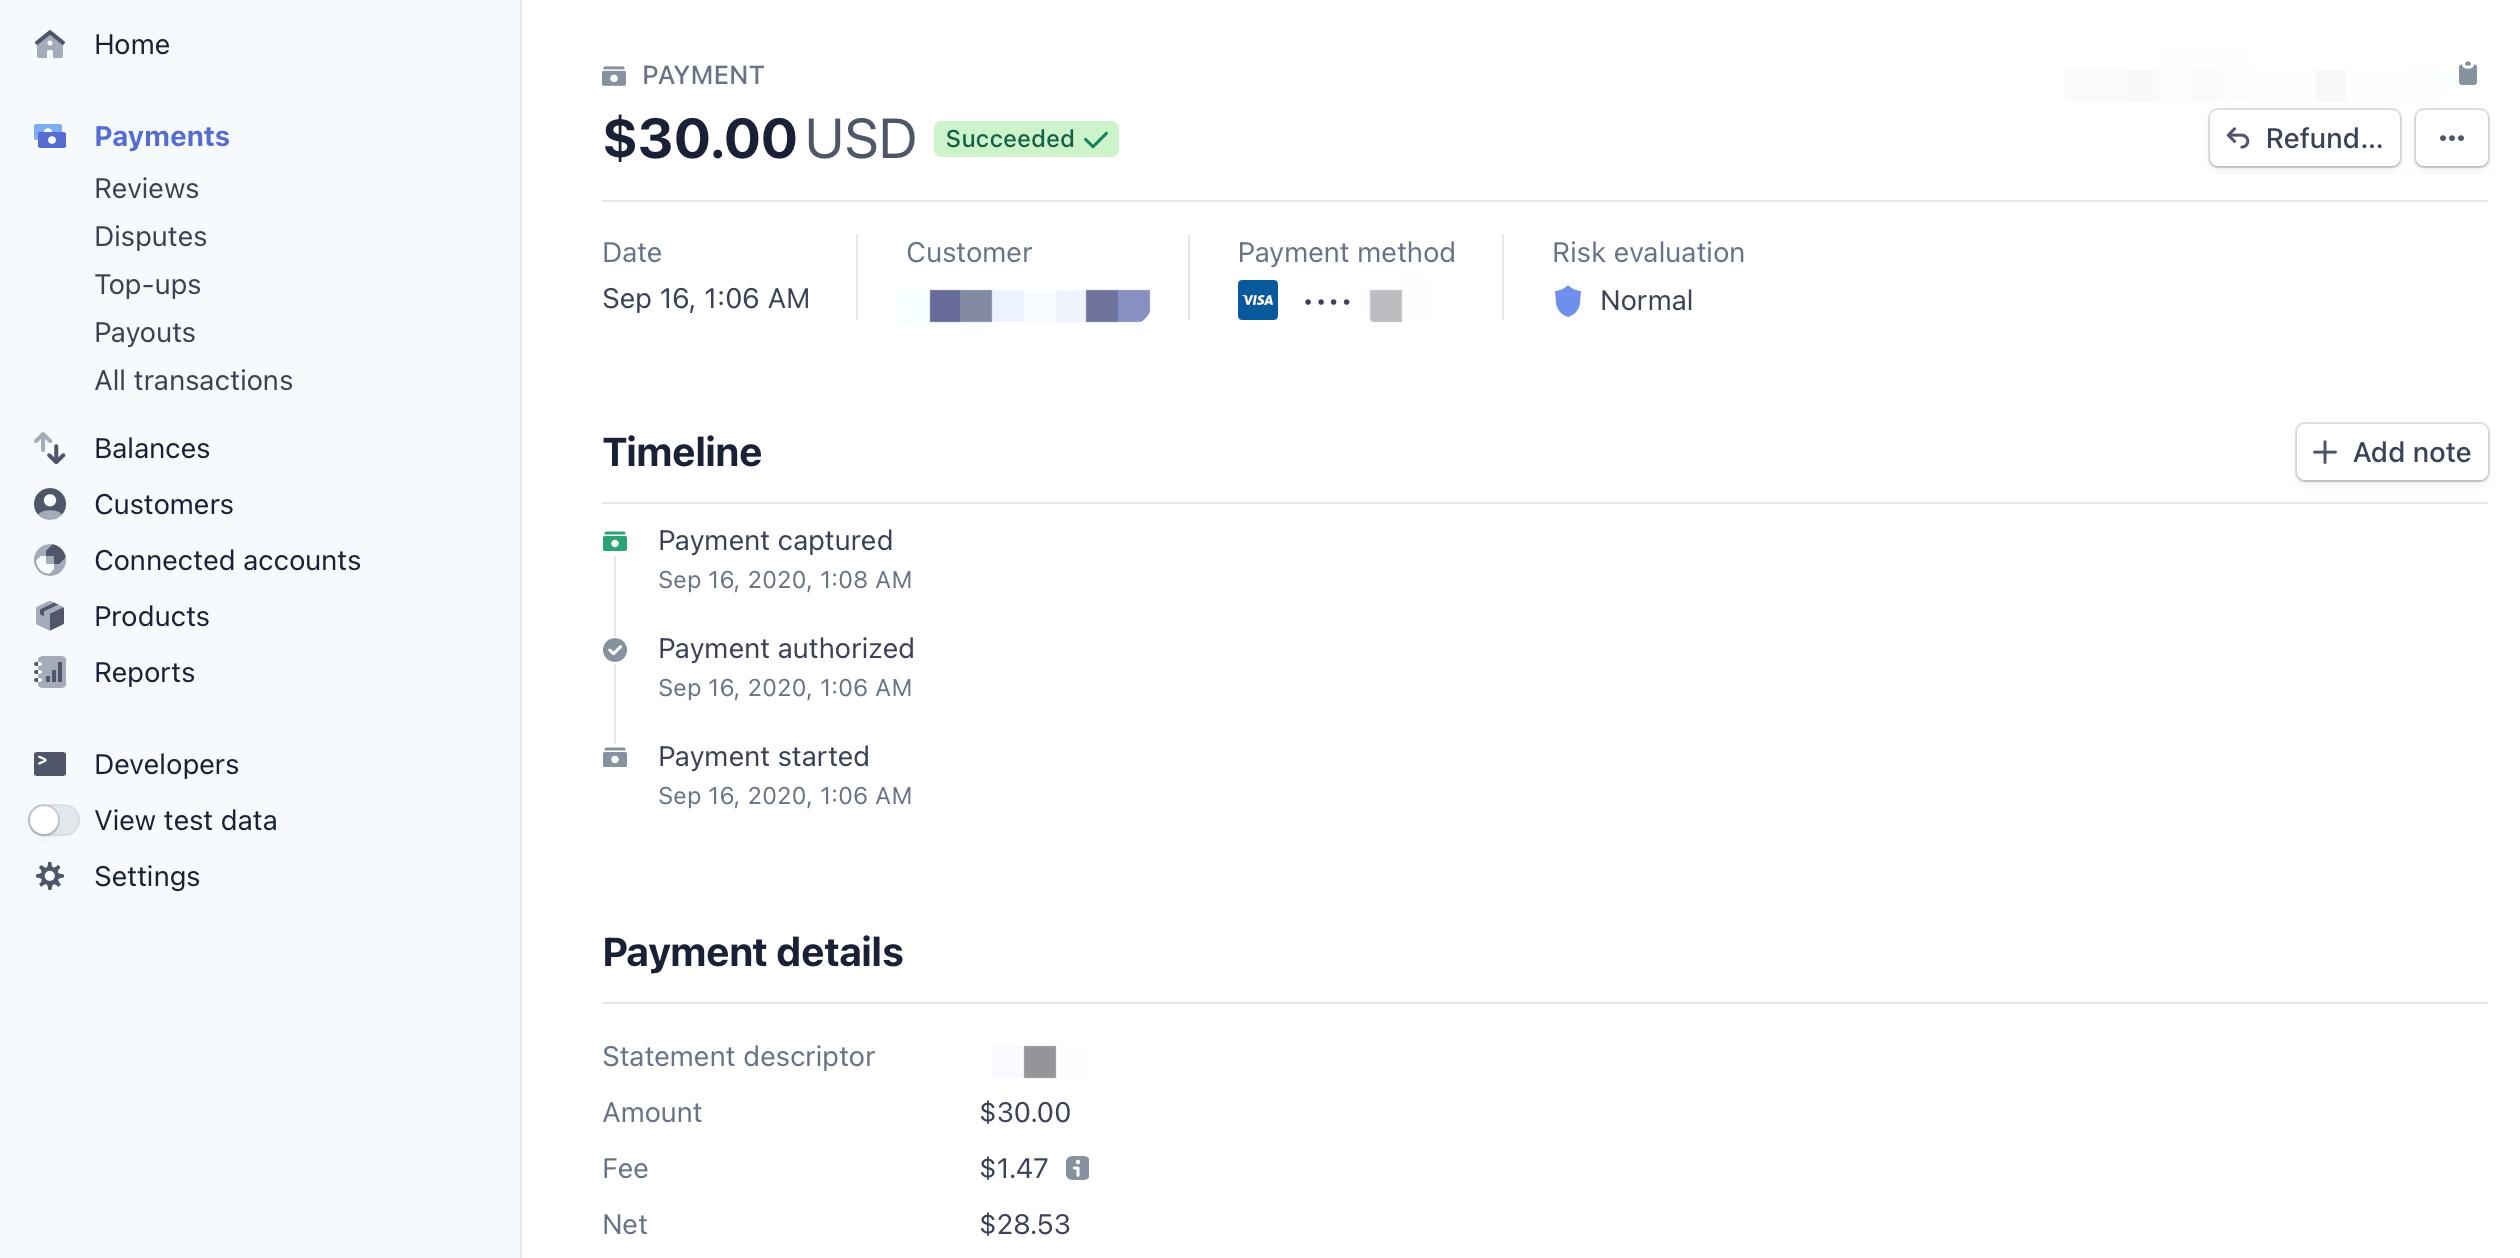Screen dimensions: 2520x1258
Task: Click the Reports chart icon
Action: click(x=50, y=672)
